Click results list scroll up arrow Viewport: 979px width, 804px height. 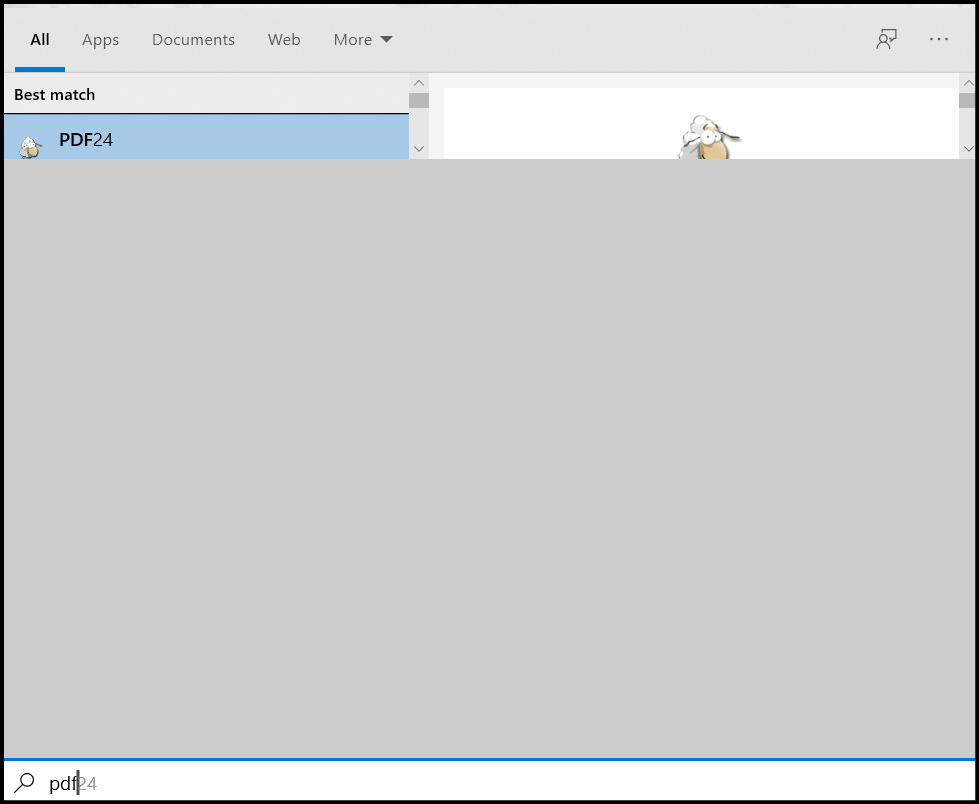tap(419, 83)
